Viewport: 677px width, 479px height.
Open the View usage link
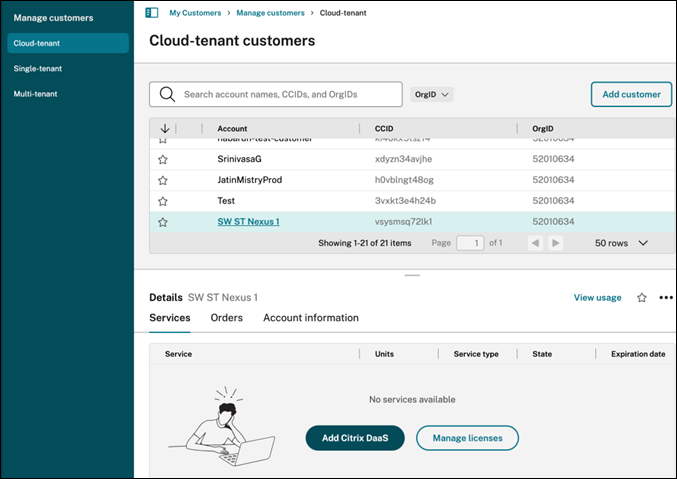pyautogui.click(x=597, y=298)
